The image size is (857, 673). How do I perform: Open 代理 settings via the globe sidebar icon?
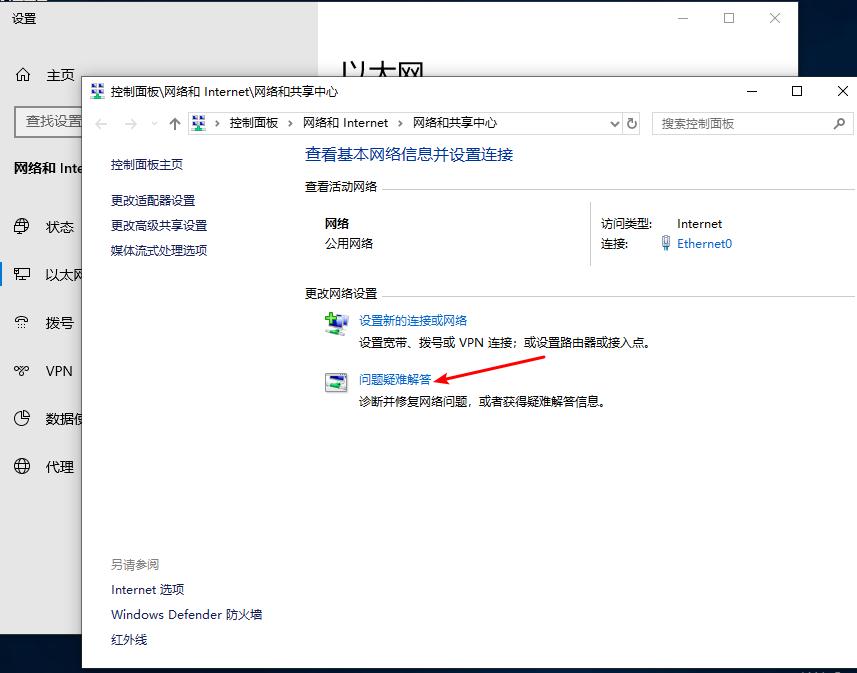pyautogui.click(x=22, y=466)
